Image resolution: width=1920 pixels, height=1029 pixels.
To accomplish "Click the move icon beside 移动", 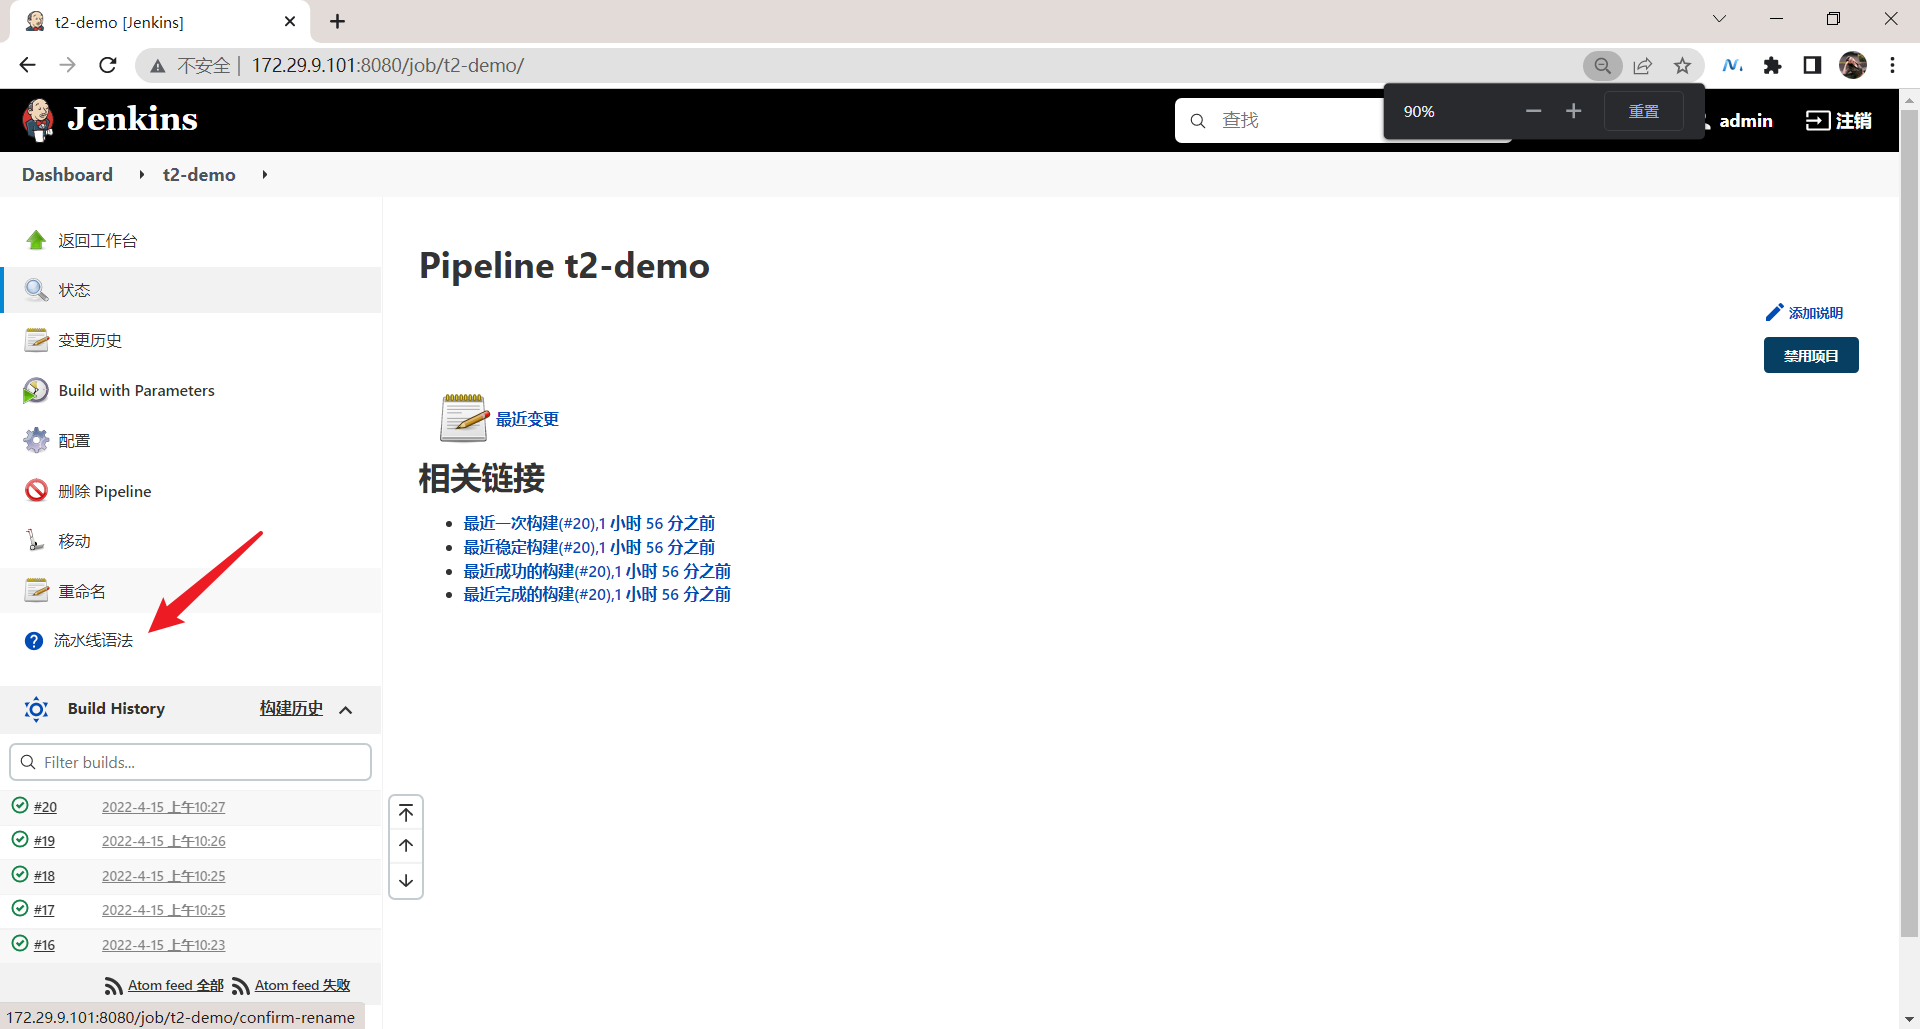I will 36,540.
